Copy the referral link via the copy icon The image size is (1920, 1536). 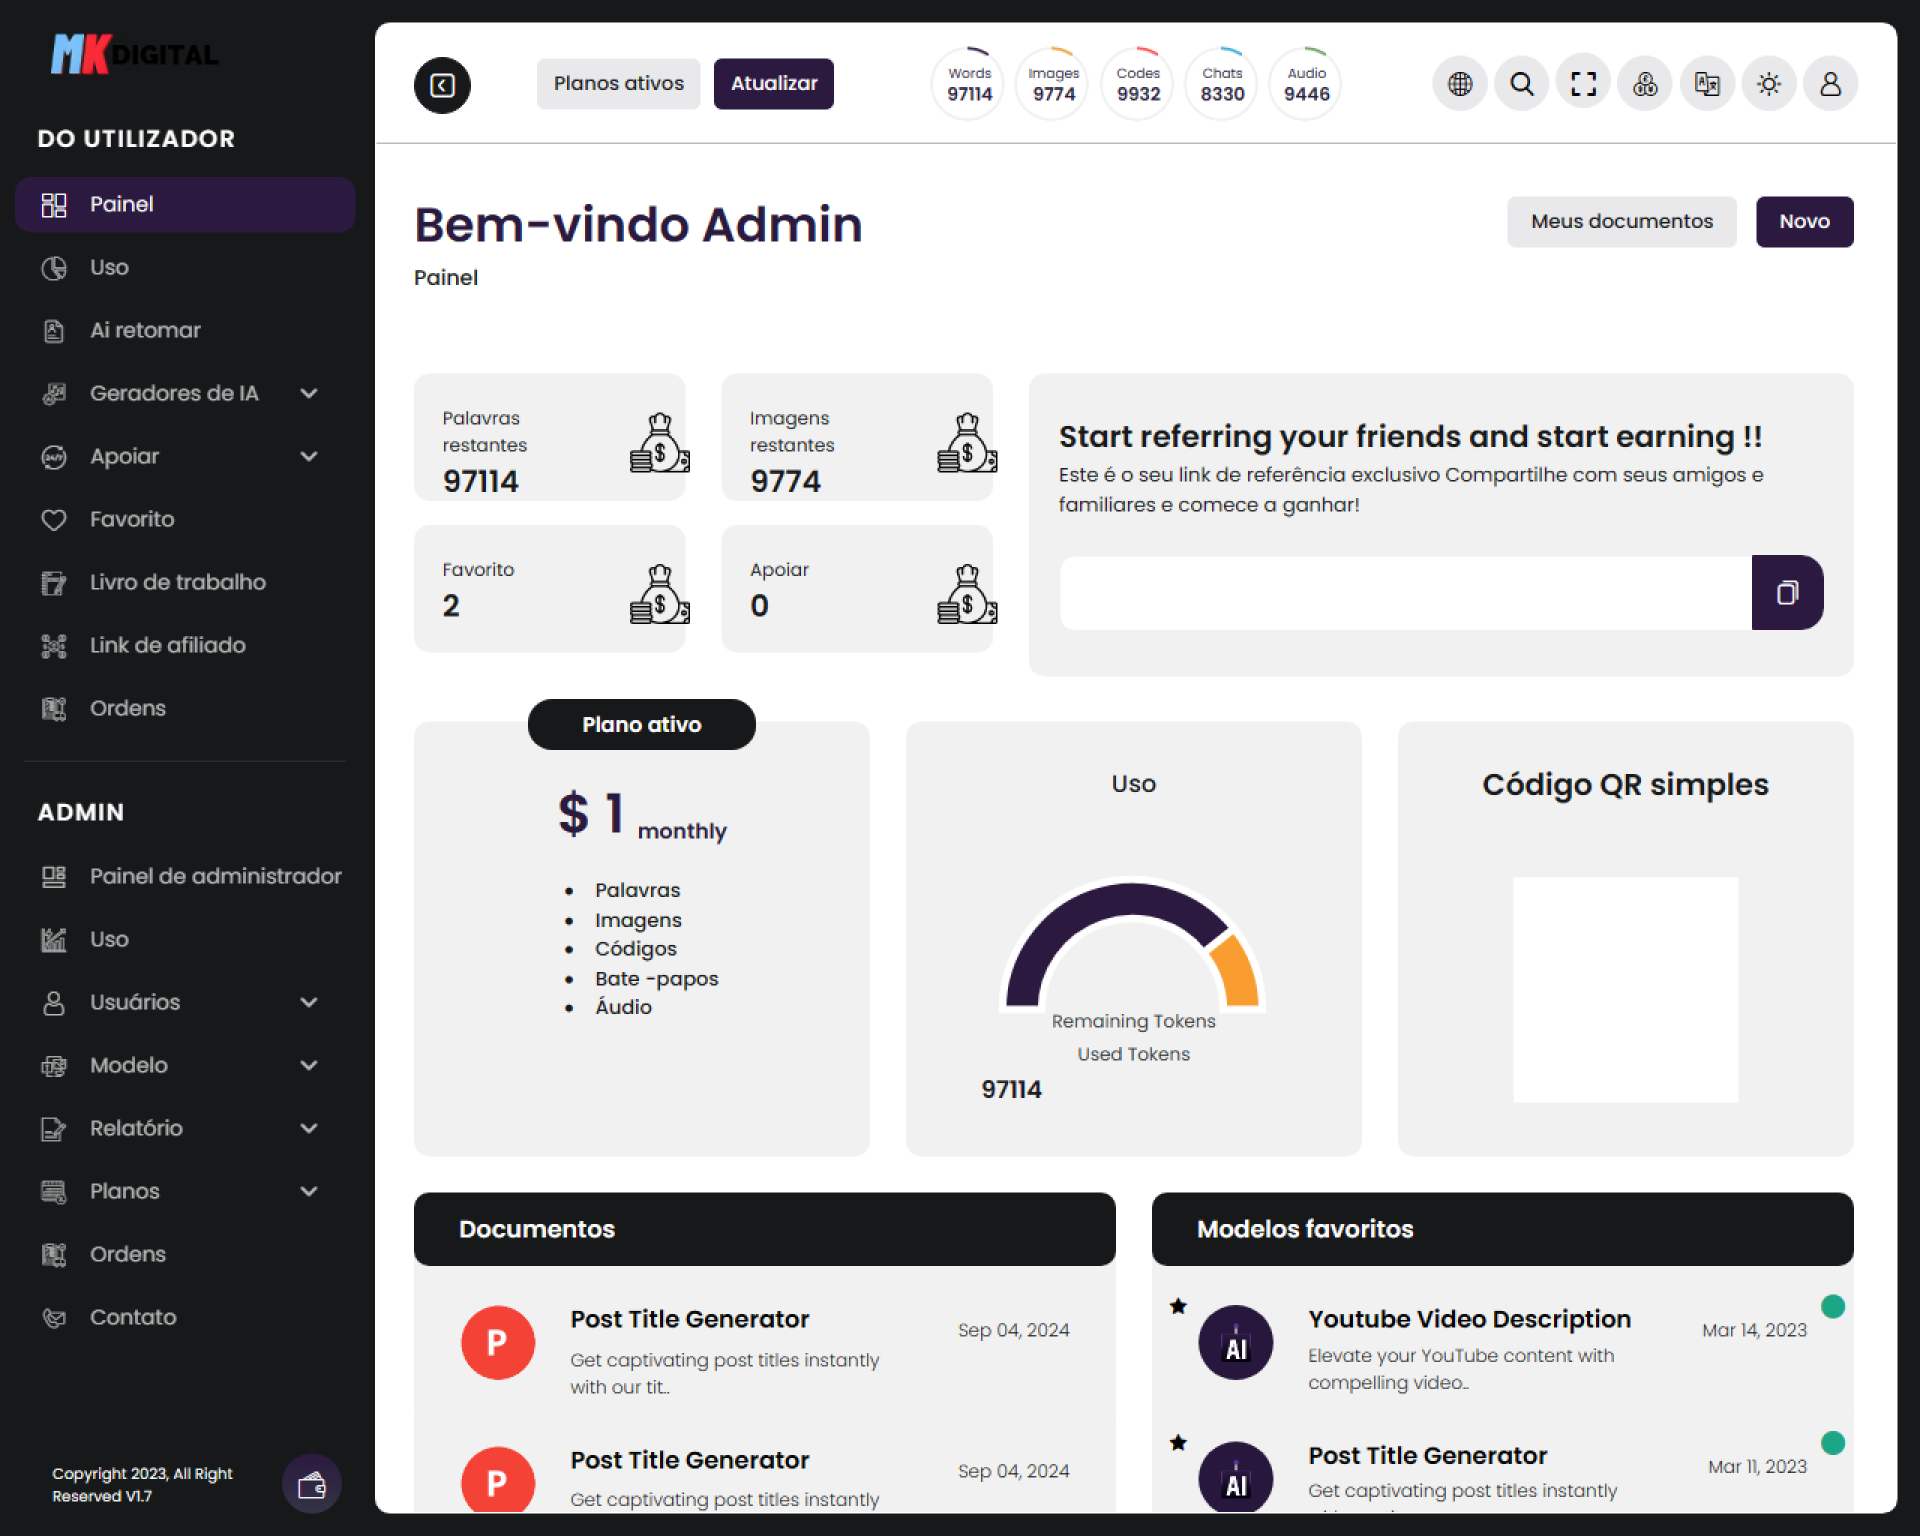(x=1787, y=593)
